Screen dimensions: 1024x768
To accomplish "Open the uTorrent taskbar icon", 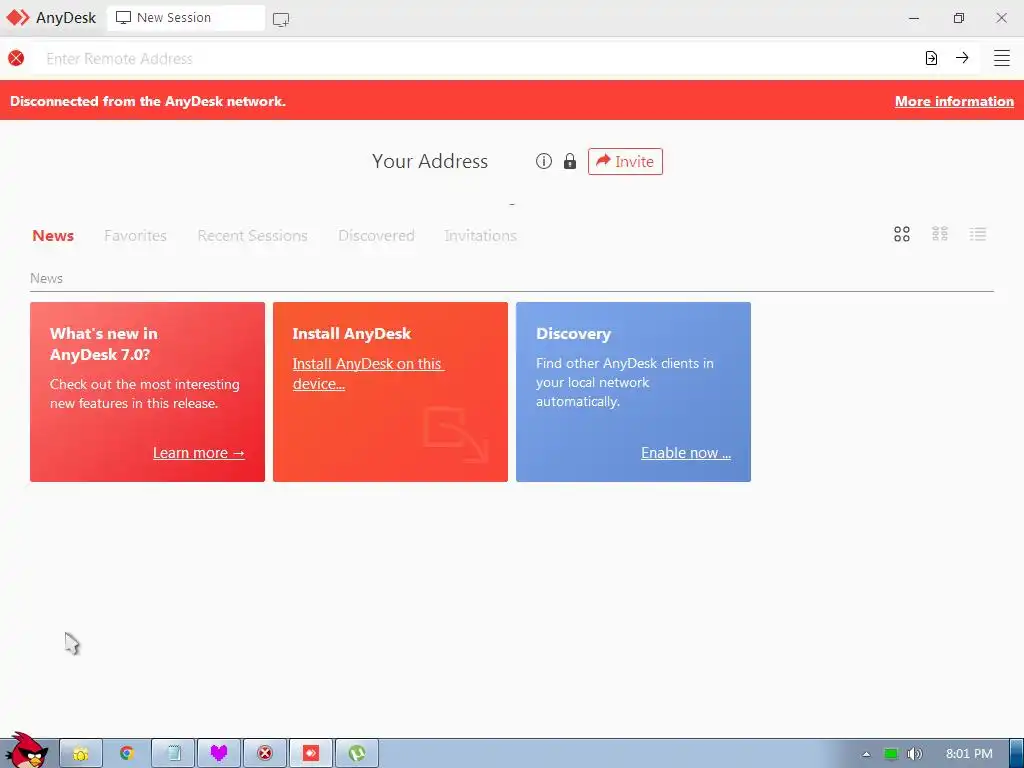I will (357, 753).
